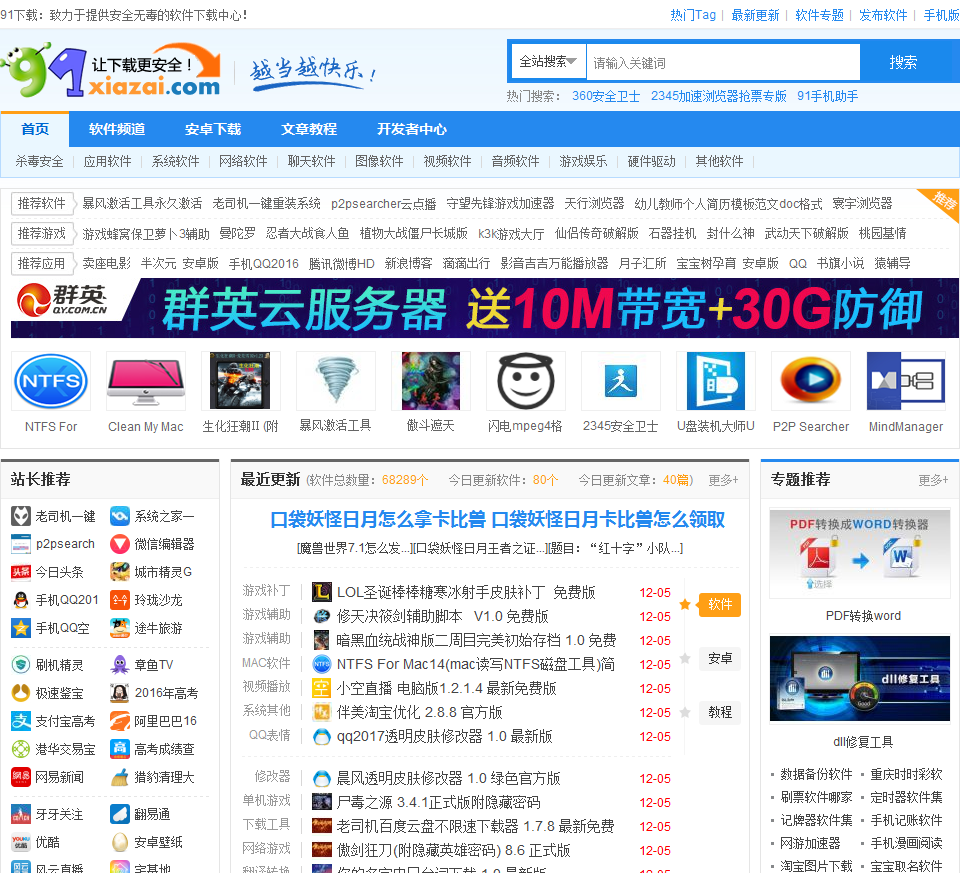Open the U盘装机大师 icon

[716, 381]
